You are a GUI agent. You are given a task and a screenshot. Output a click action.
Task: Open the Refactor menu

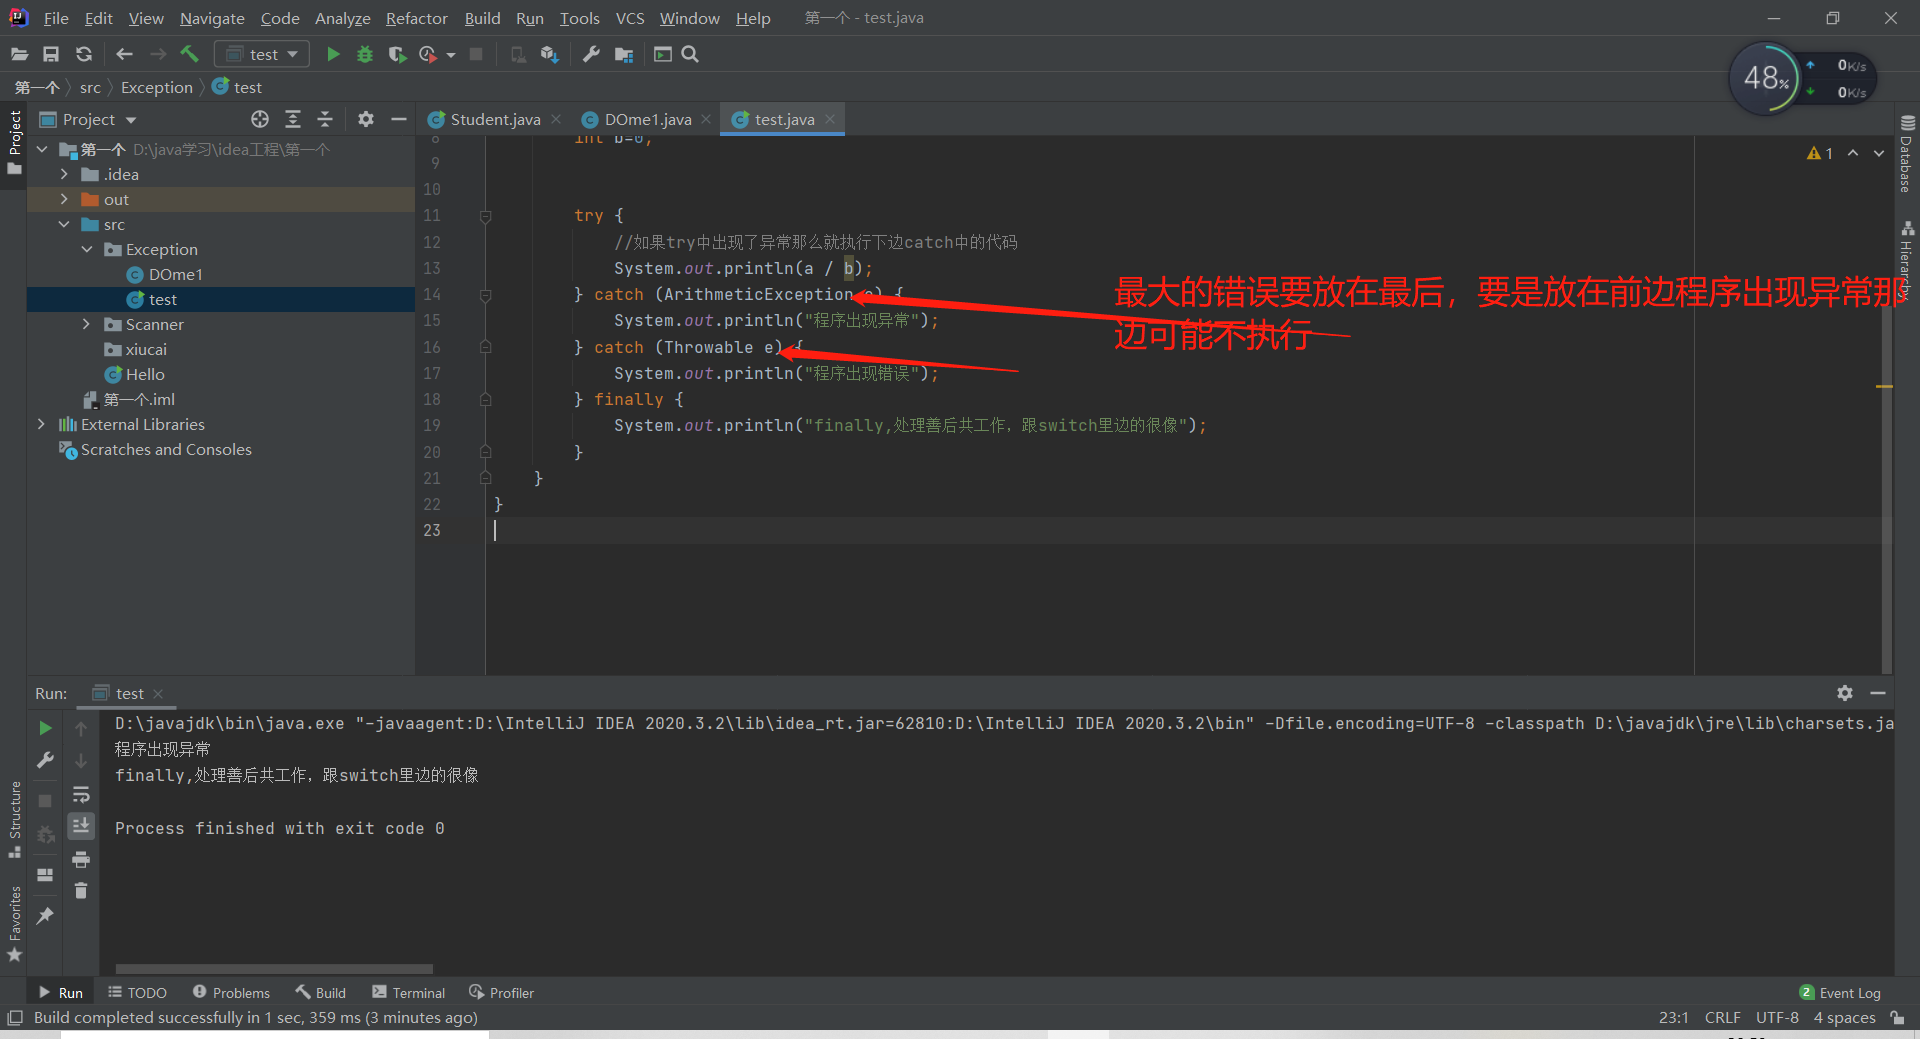coord(416,18)
